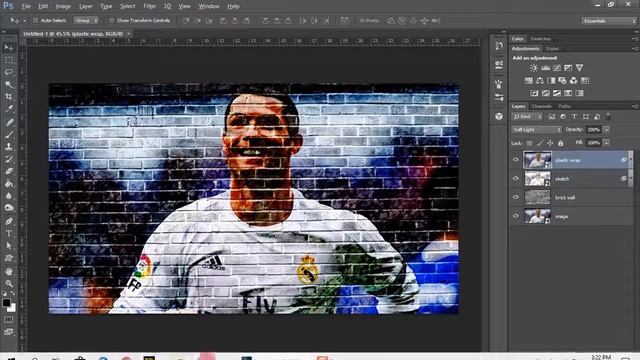The image size is (640, 360).
Task: Set the background color swatch
Action: (x=12, y=309)
